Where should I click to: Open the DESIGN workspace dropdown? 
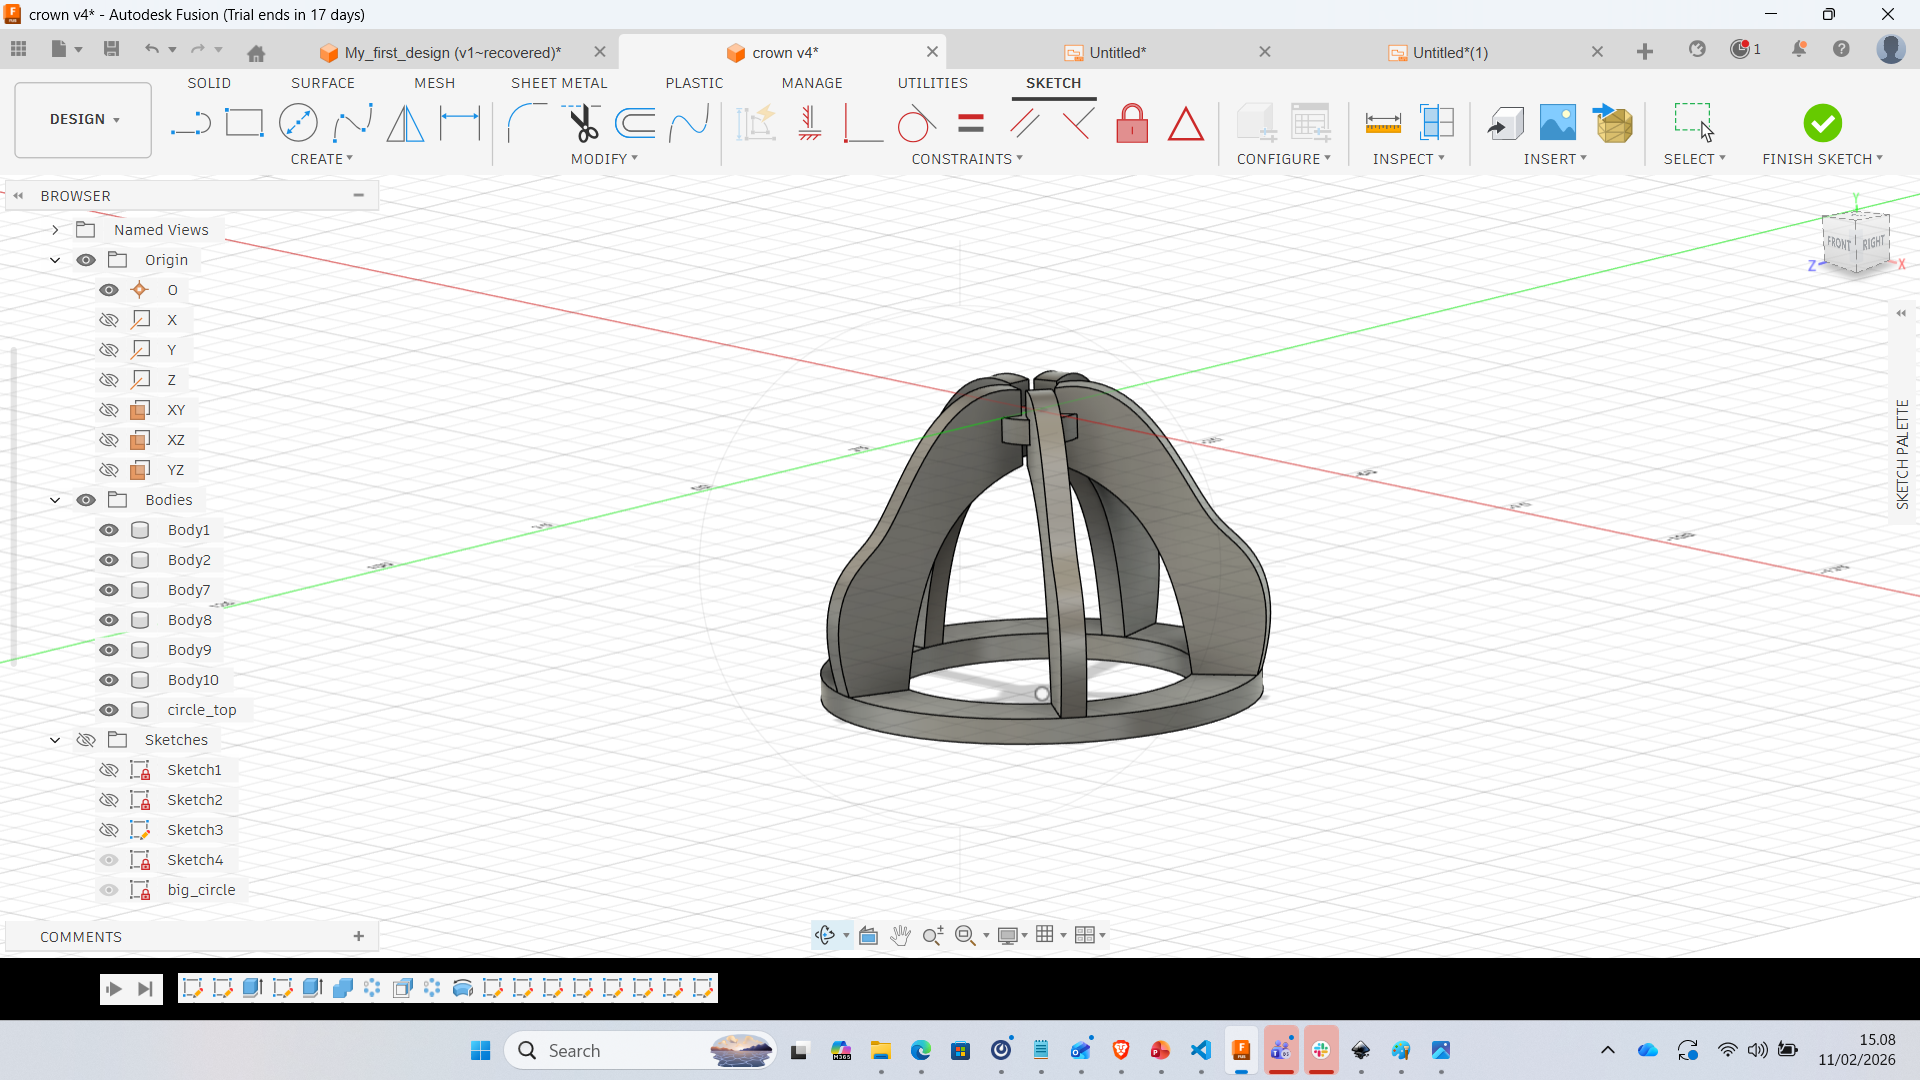click(84, 120)
